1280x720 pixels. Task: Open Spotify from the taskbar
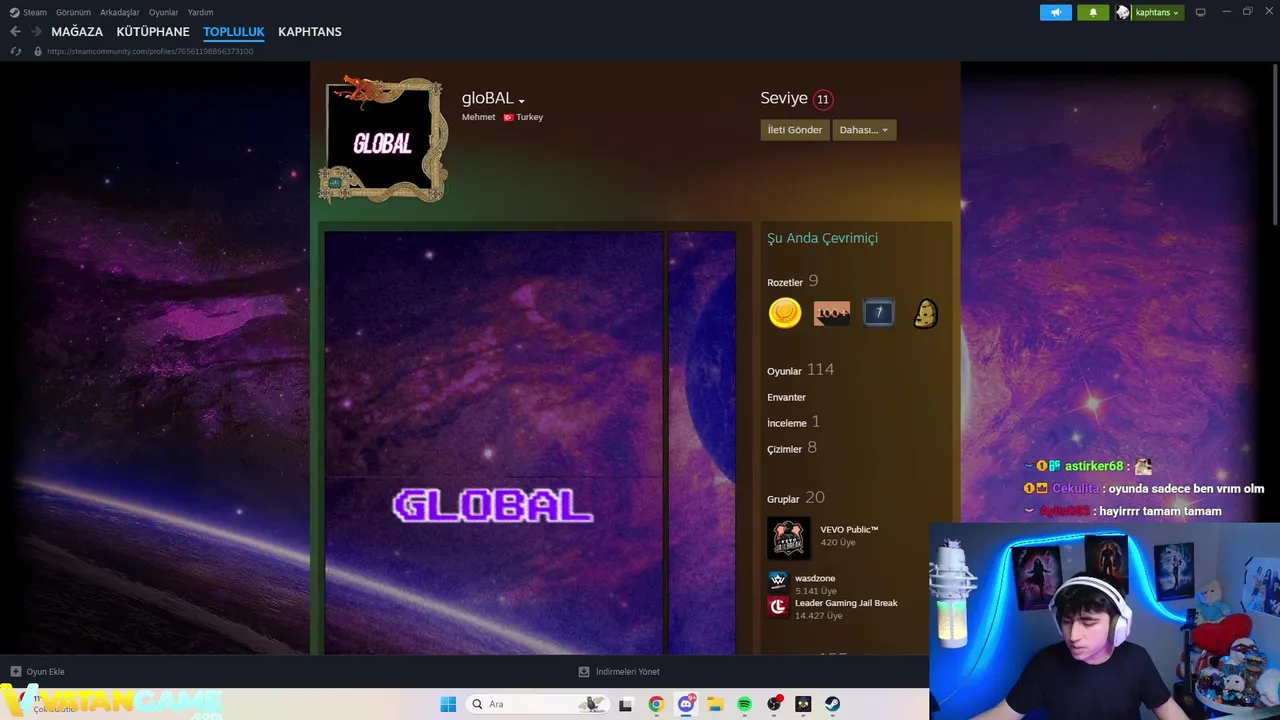tap(744, 704)
